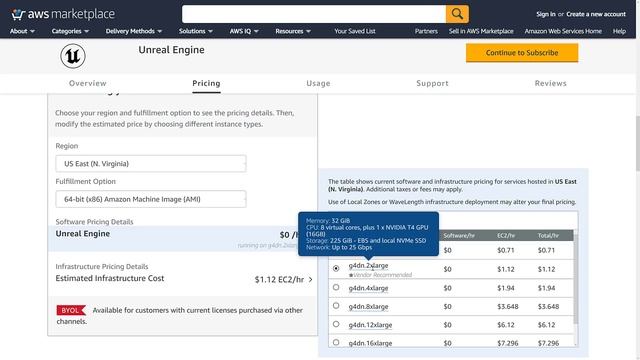Expand the Estimated Infrastructure Cost chevron
The image size is (640, 360).
pos(311,280)
